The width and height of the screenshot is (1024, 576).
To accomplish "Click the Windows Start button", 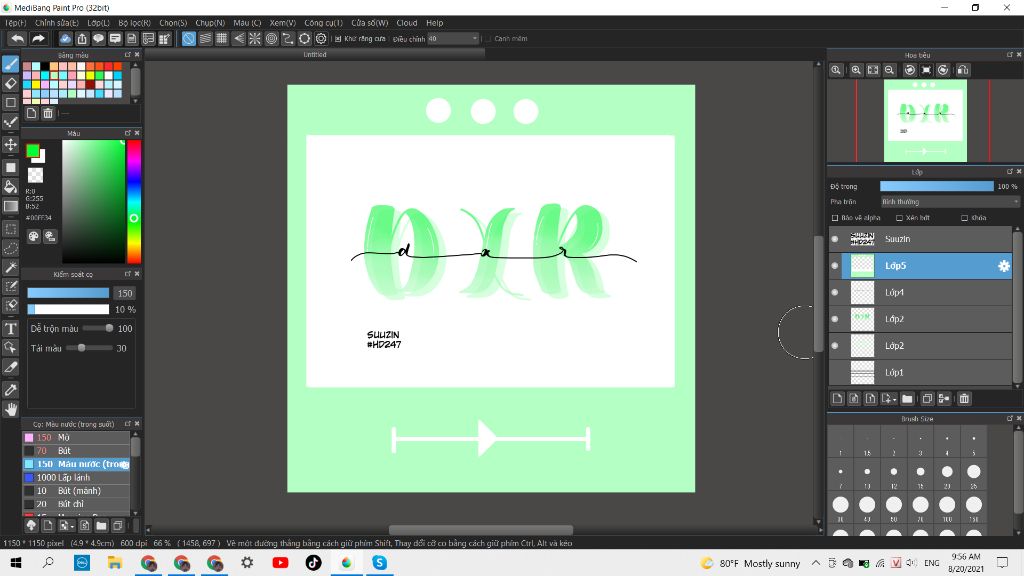I will coord(16,563).
